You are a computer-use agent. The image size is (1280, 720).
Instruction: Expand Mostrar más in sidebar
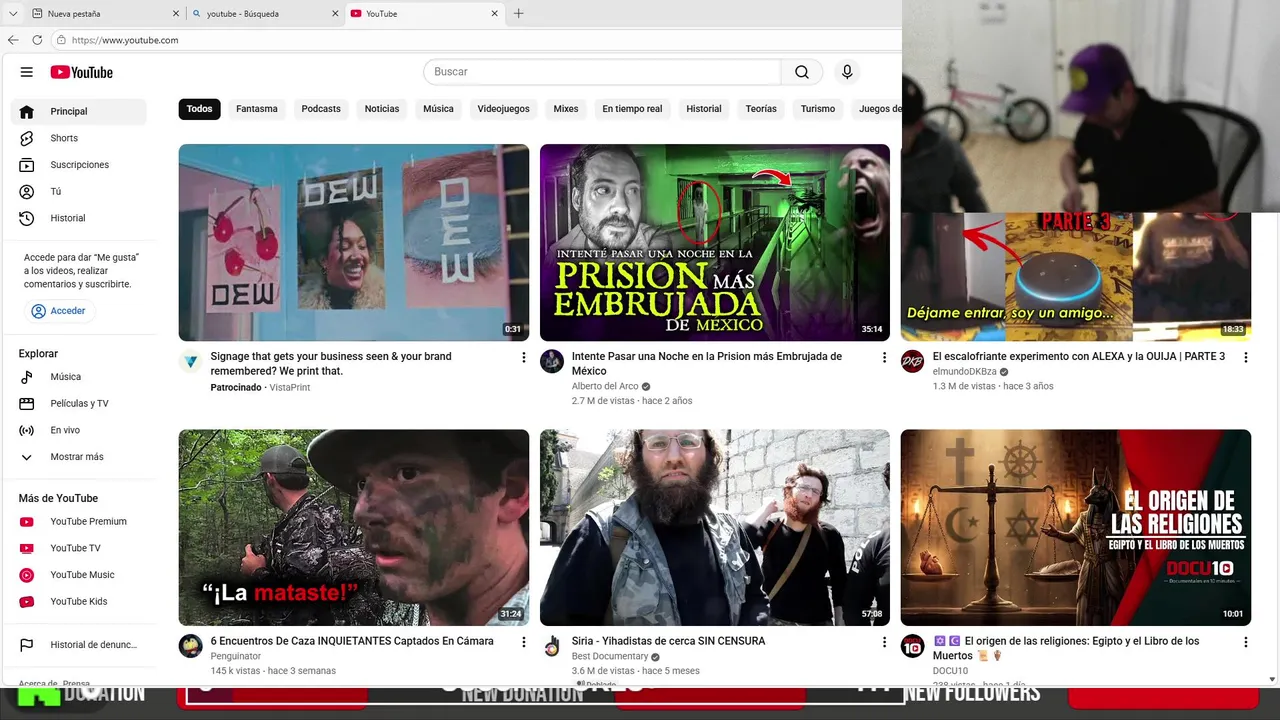pyautogui.click(x=80, y=457)
